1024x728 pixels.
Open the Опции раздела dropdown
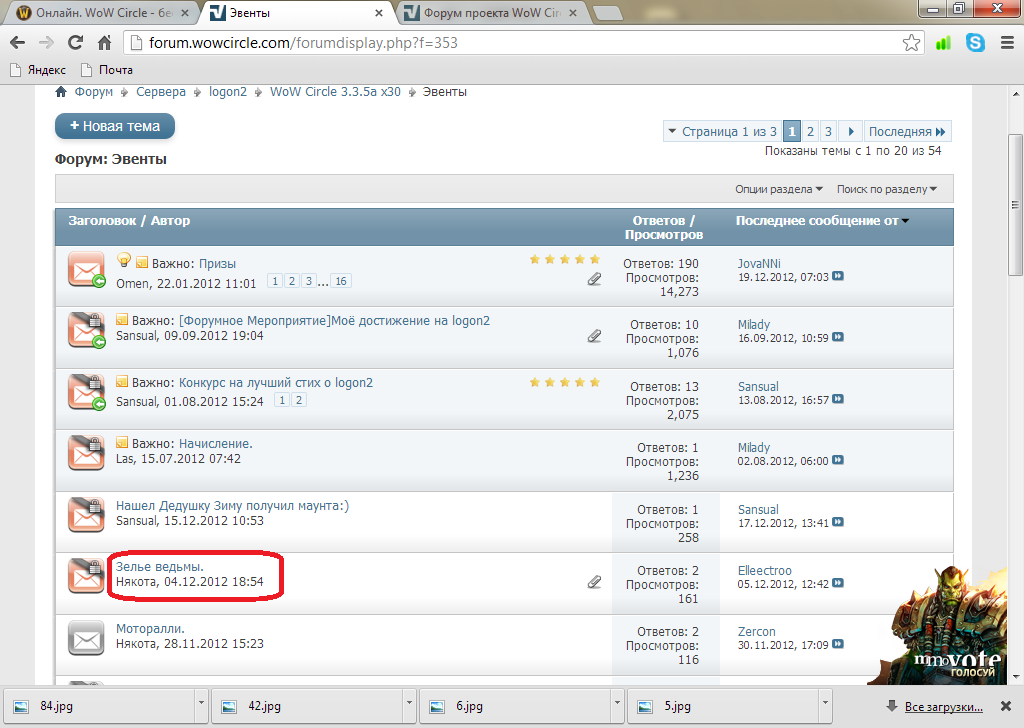pyautogui.click(x=778, y=189)
